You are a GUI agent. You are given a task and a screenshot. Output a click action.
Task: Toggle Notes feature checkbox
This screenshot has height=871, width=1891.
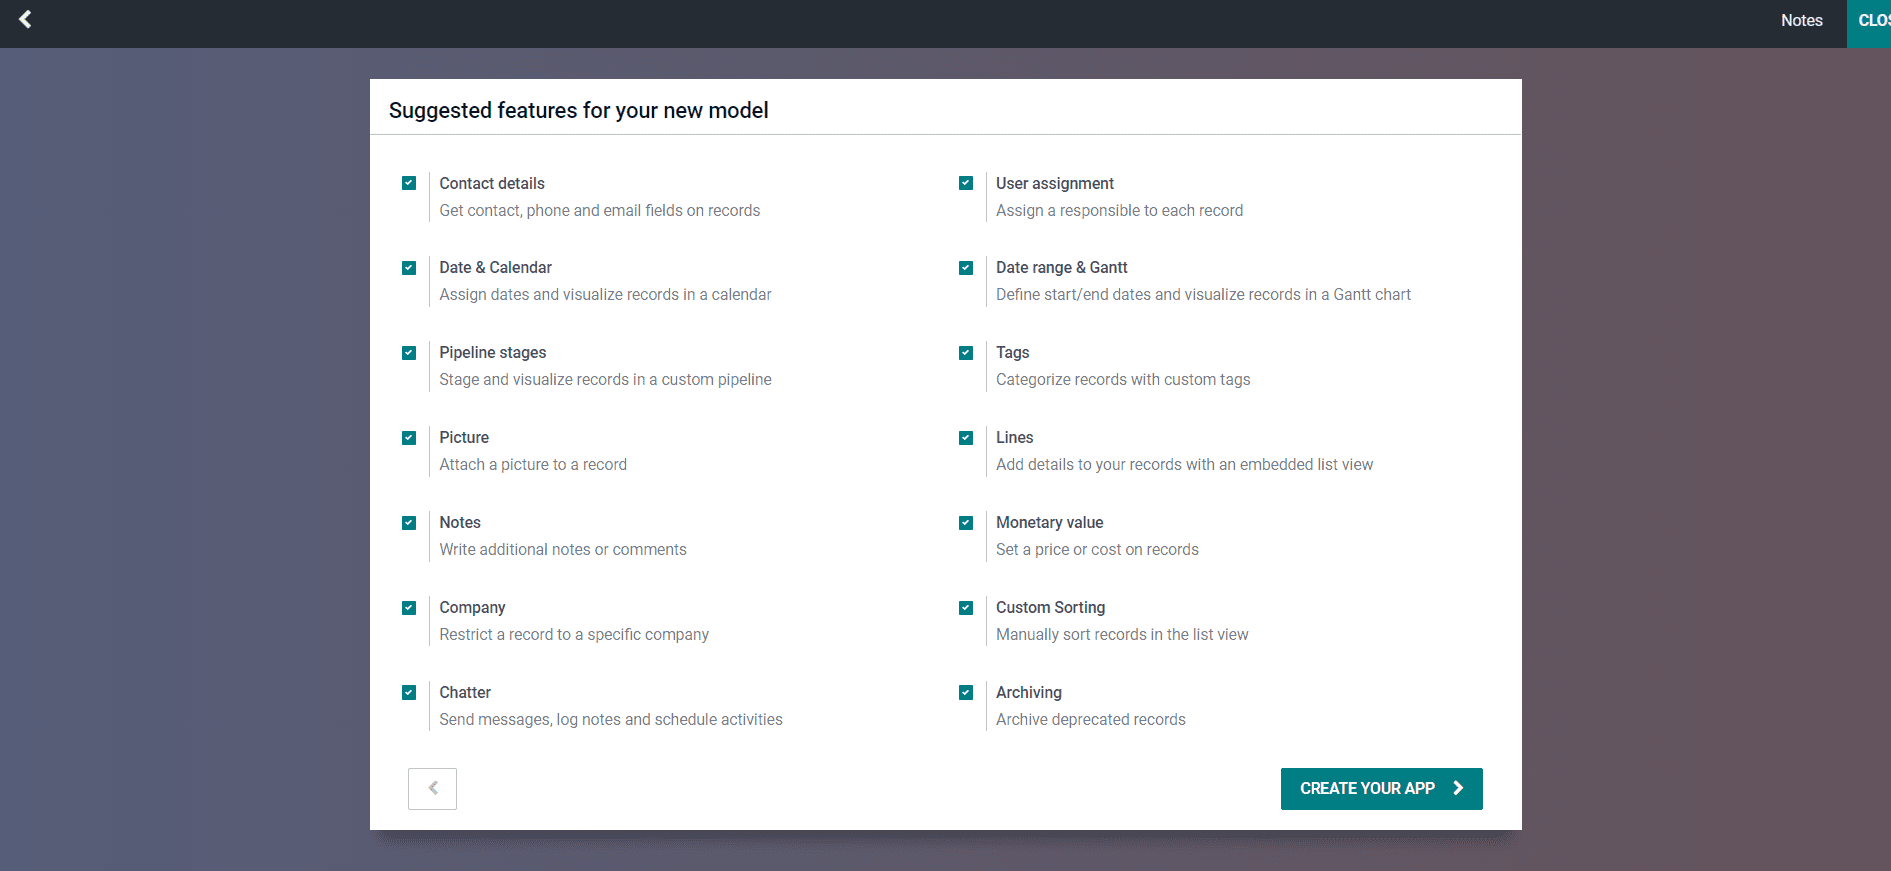(x=409, y=523)
